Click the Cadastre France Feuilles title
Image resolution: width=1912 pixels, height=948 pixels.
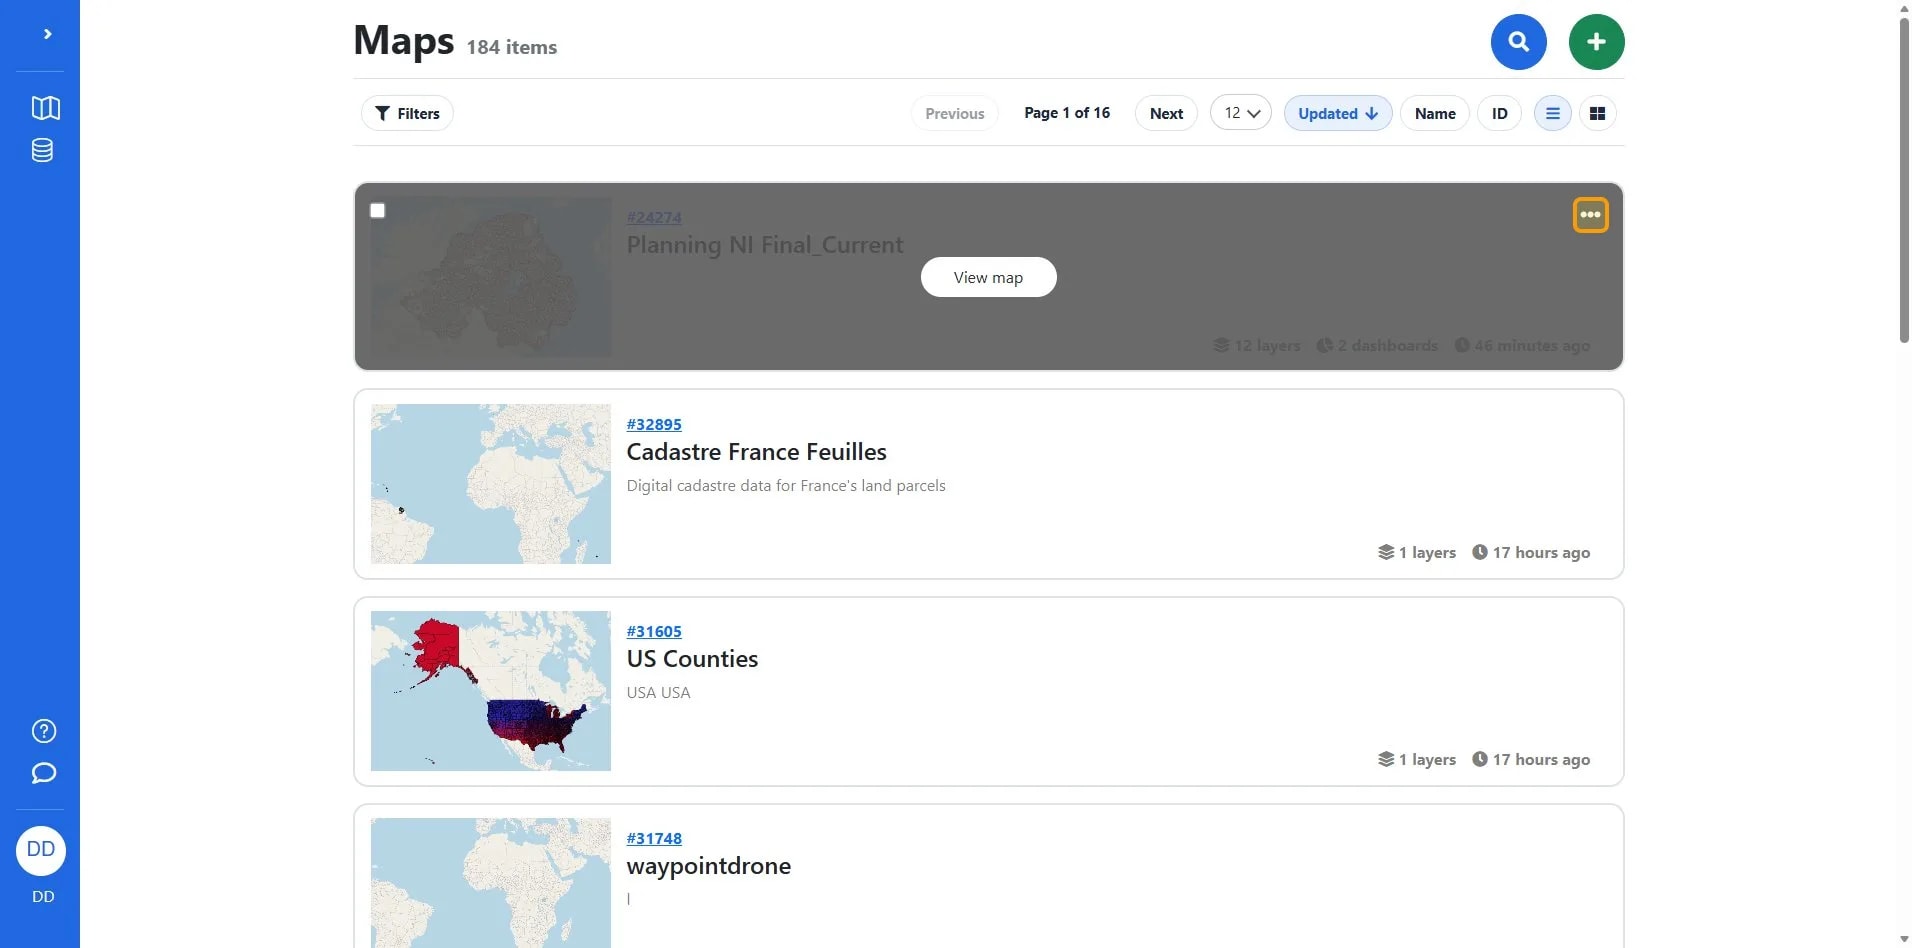[x=756, y=452]
